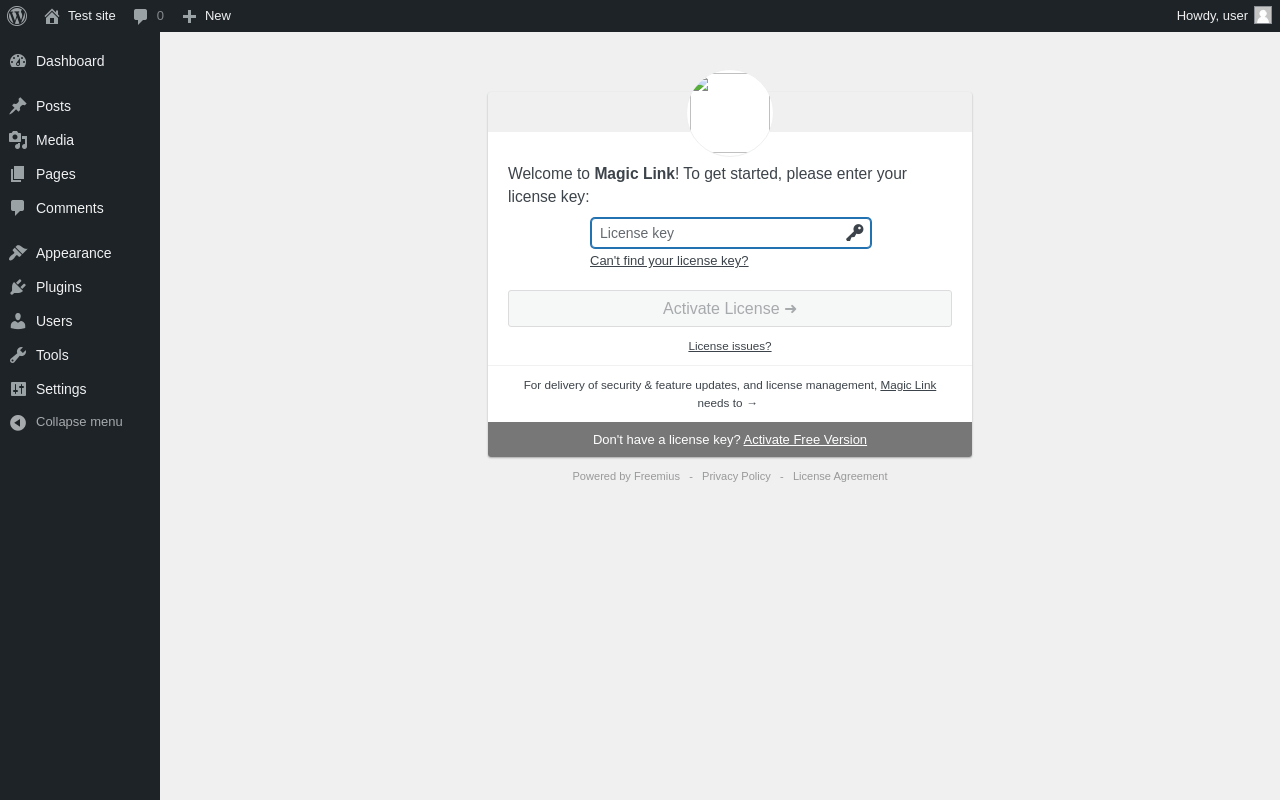This screenshot has width=1280, height=800.
Task: Click the Collapse menu arrow icon
Action: click(18, 422)
